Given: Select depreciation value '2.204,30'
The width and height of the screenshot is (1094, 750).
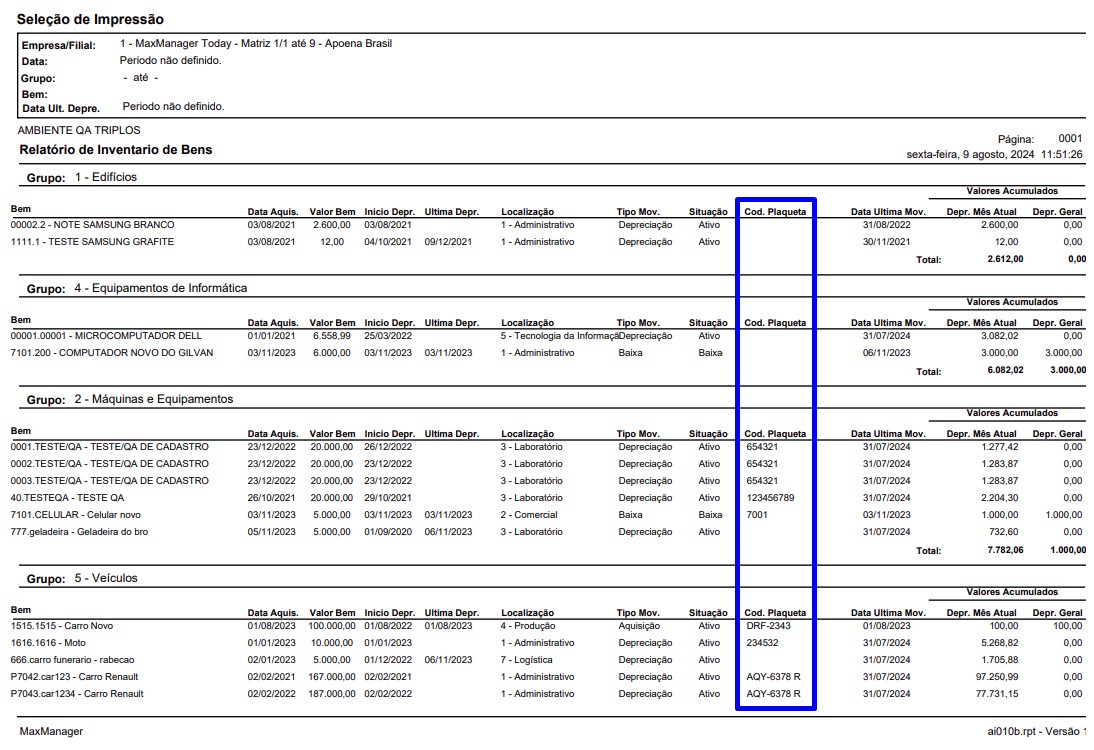Looking at the screenshot, I should 1000,497.
